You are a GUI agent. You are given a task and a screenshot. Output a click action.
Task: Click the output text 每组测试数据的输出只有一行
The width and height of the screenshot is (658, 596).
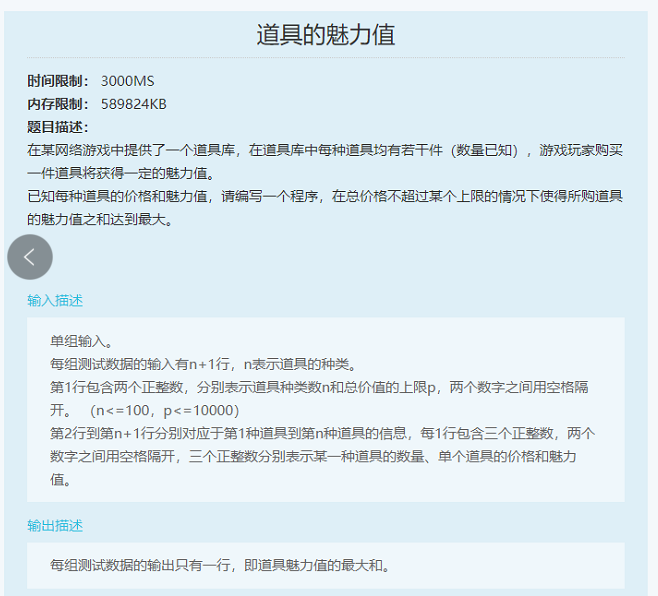click(220, 565)
